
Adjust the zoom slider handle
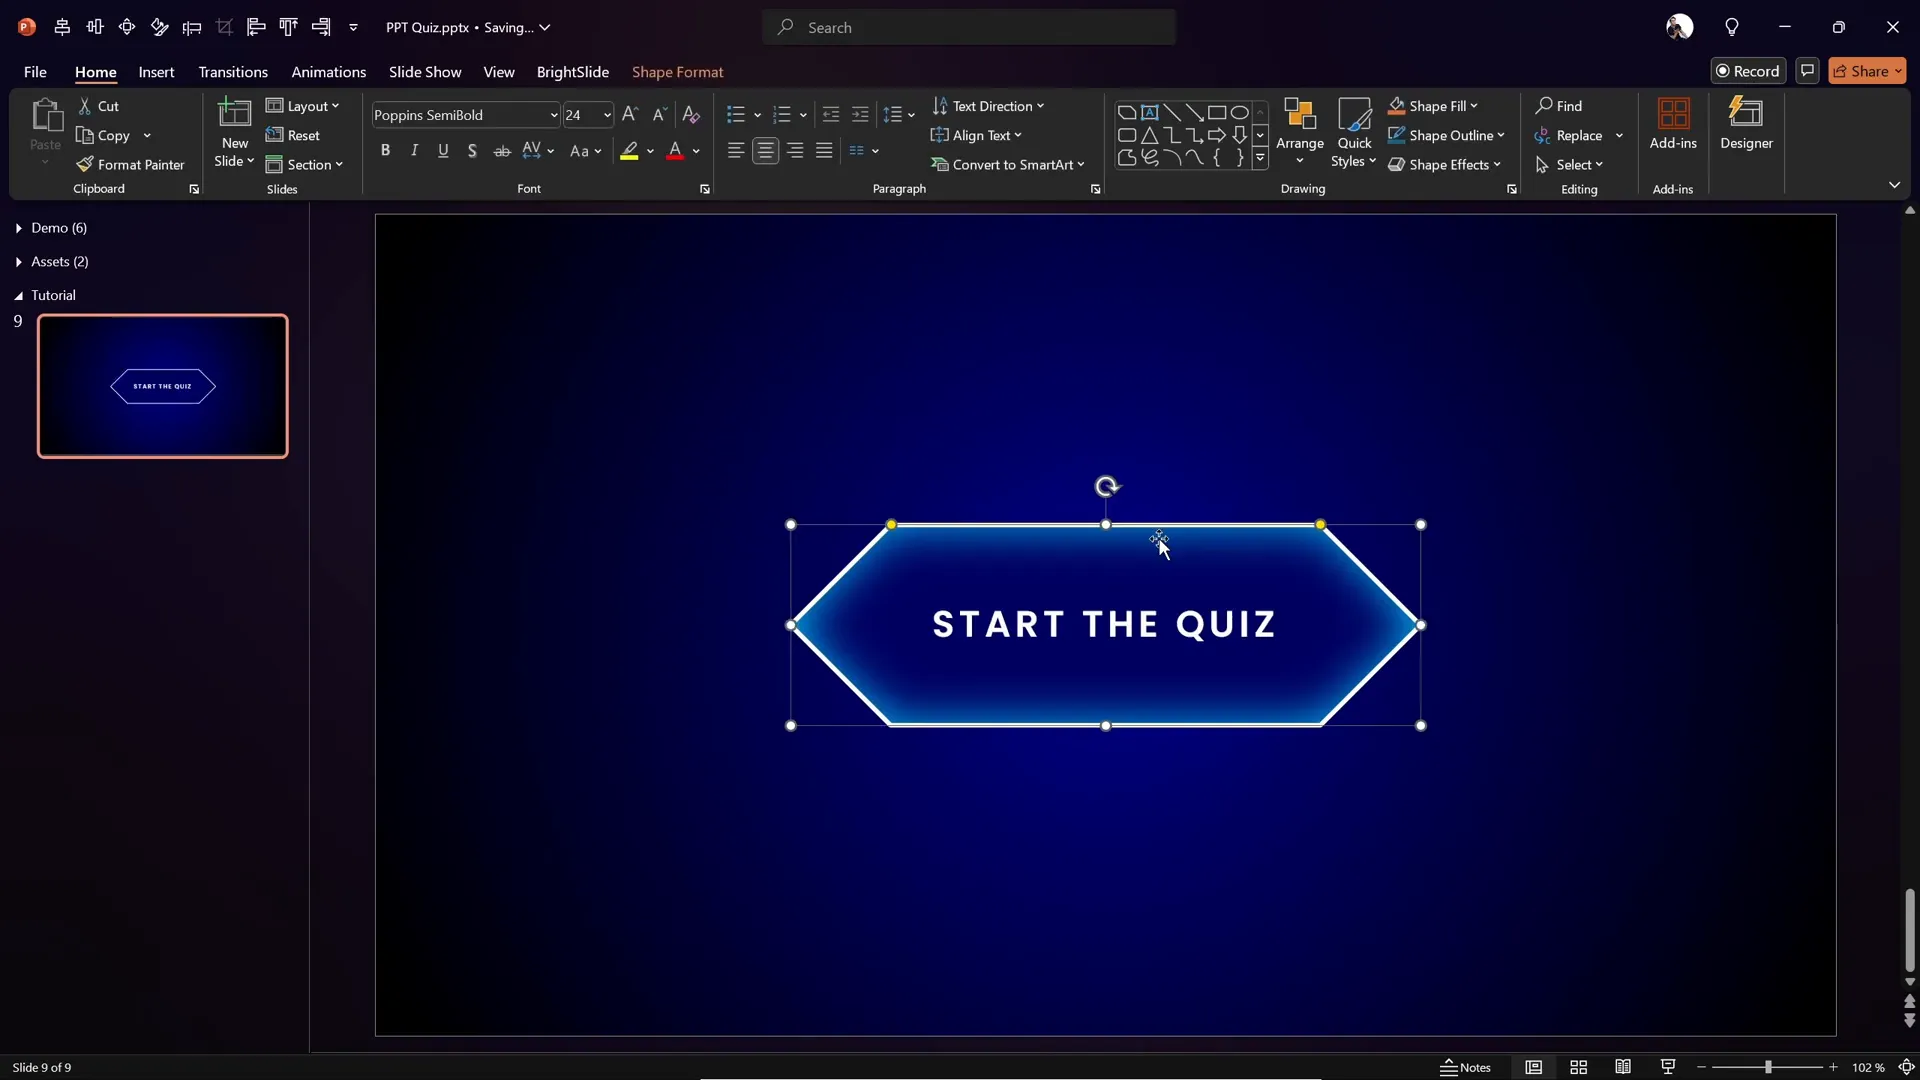(1768, 1067)
